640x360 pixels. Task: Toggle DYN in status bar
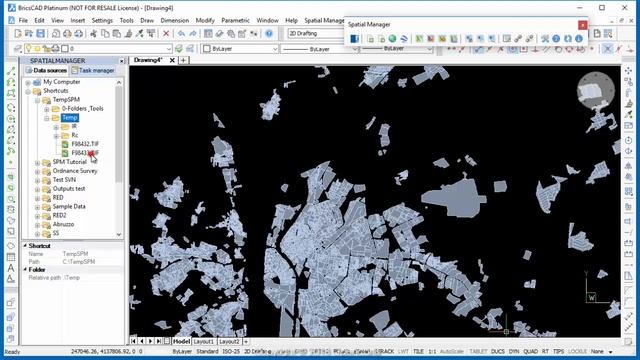[514, 351]
